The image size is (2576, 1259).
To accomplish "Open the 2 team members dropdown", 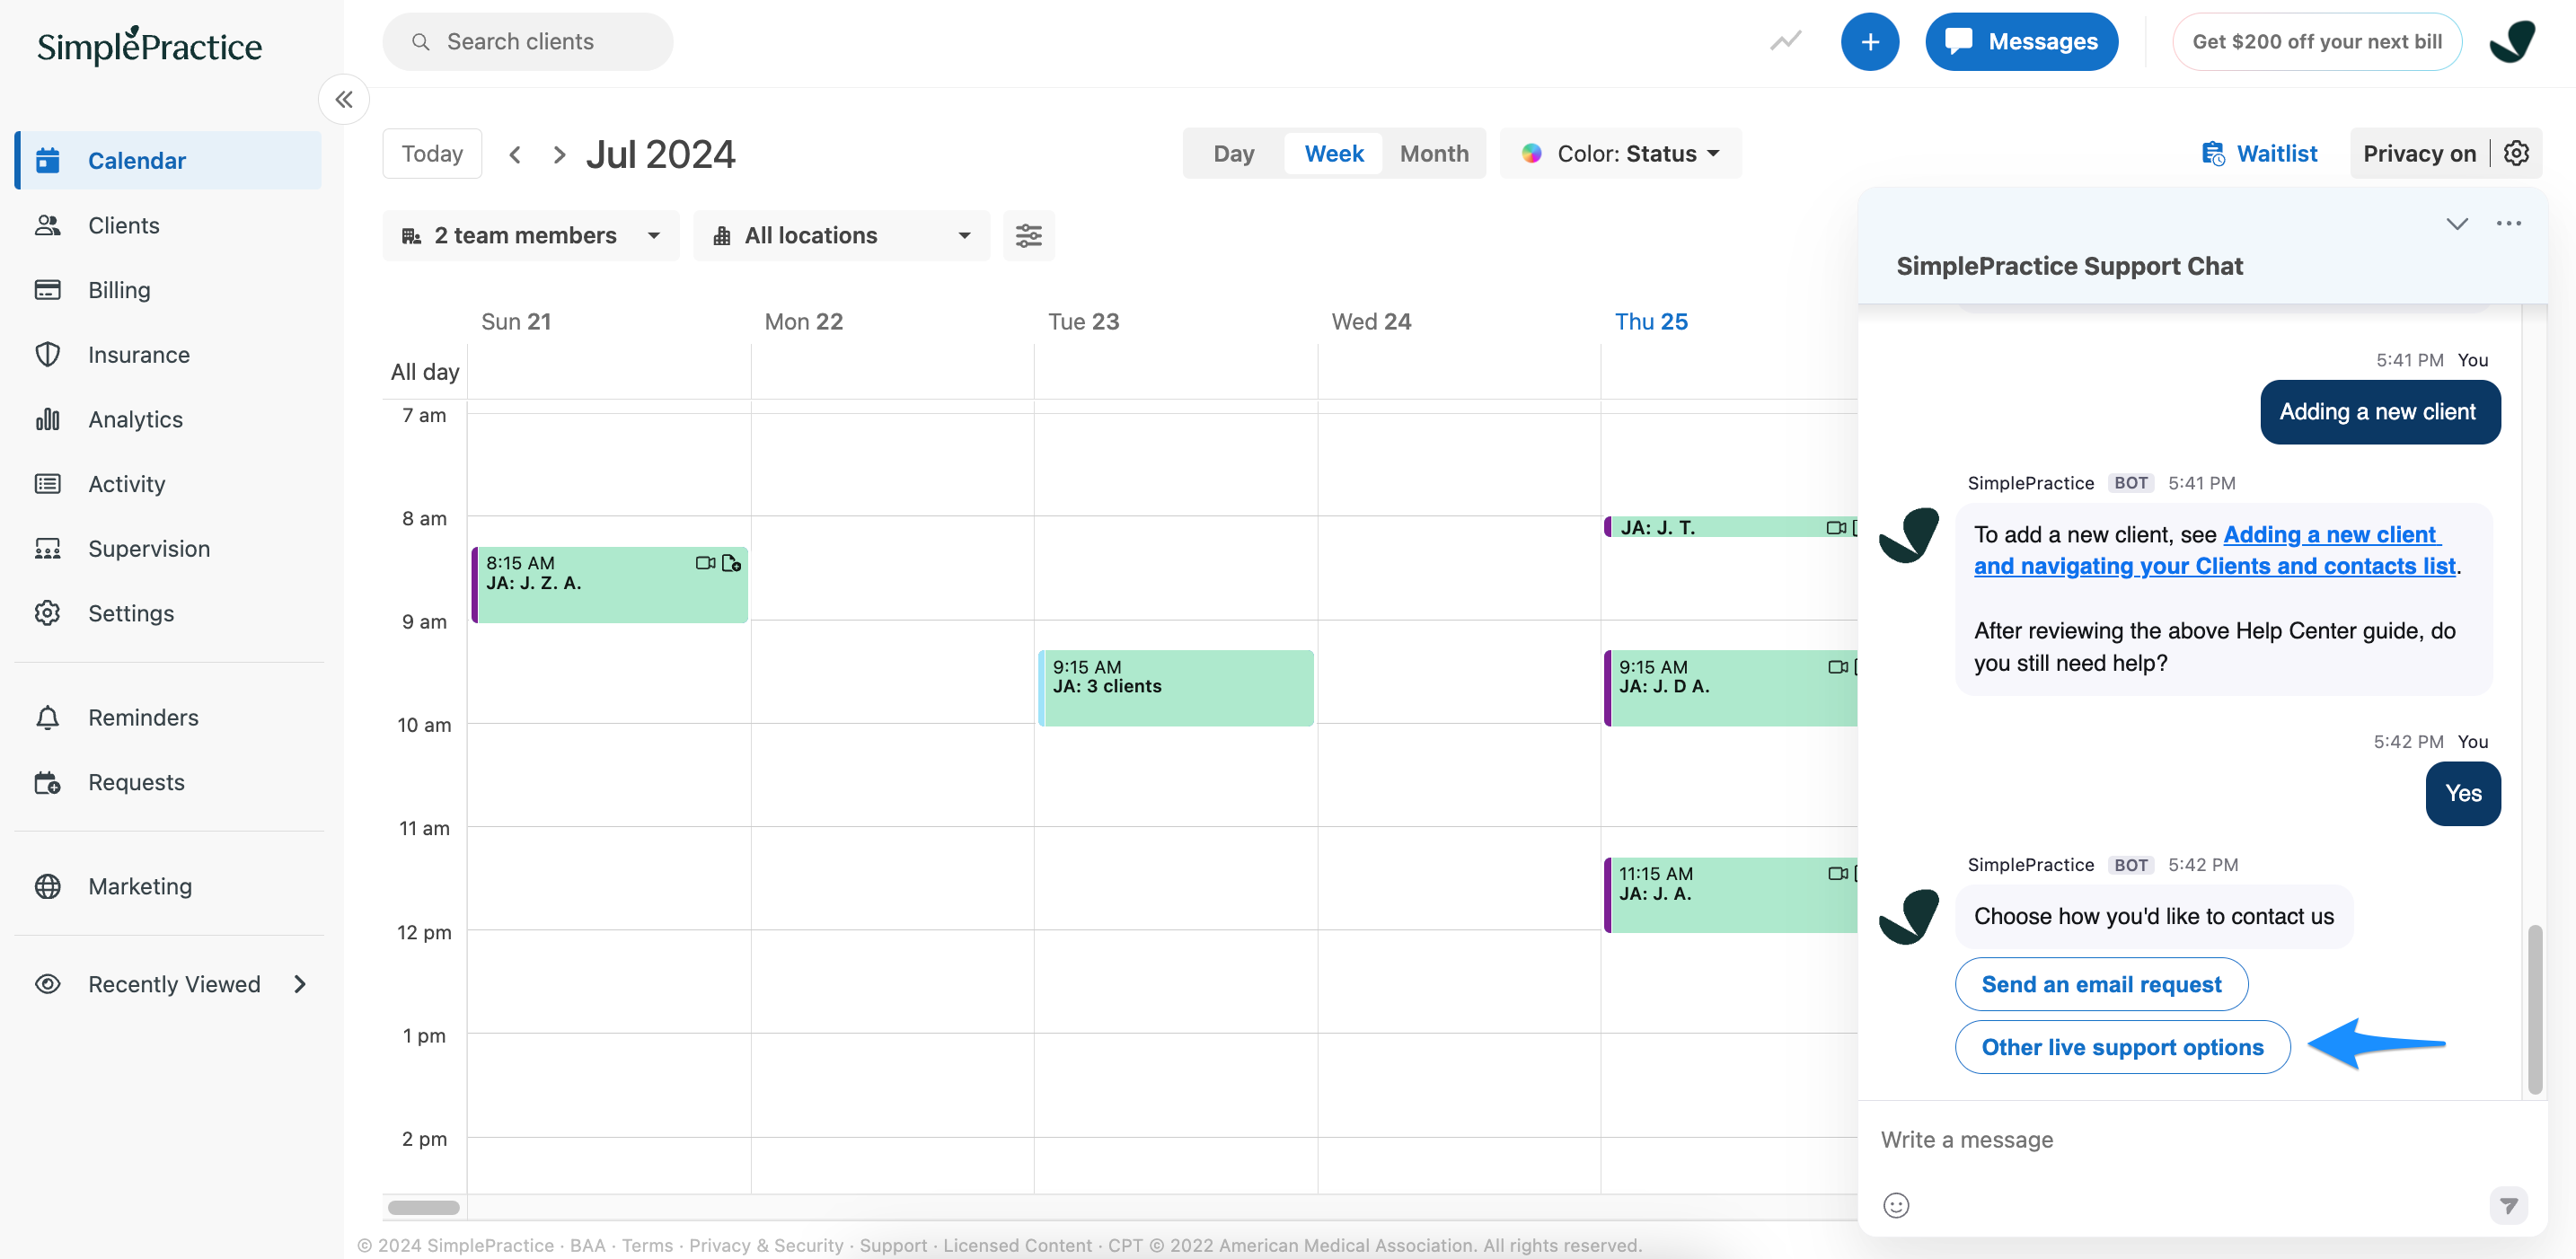I will point(530,235).
